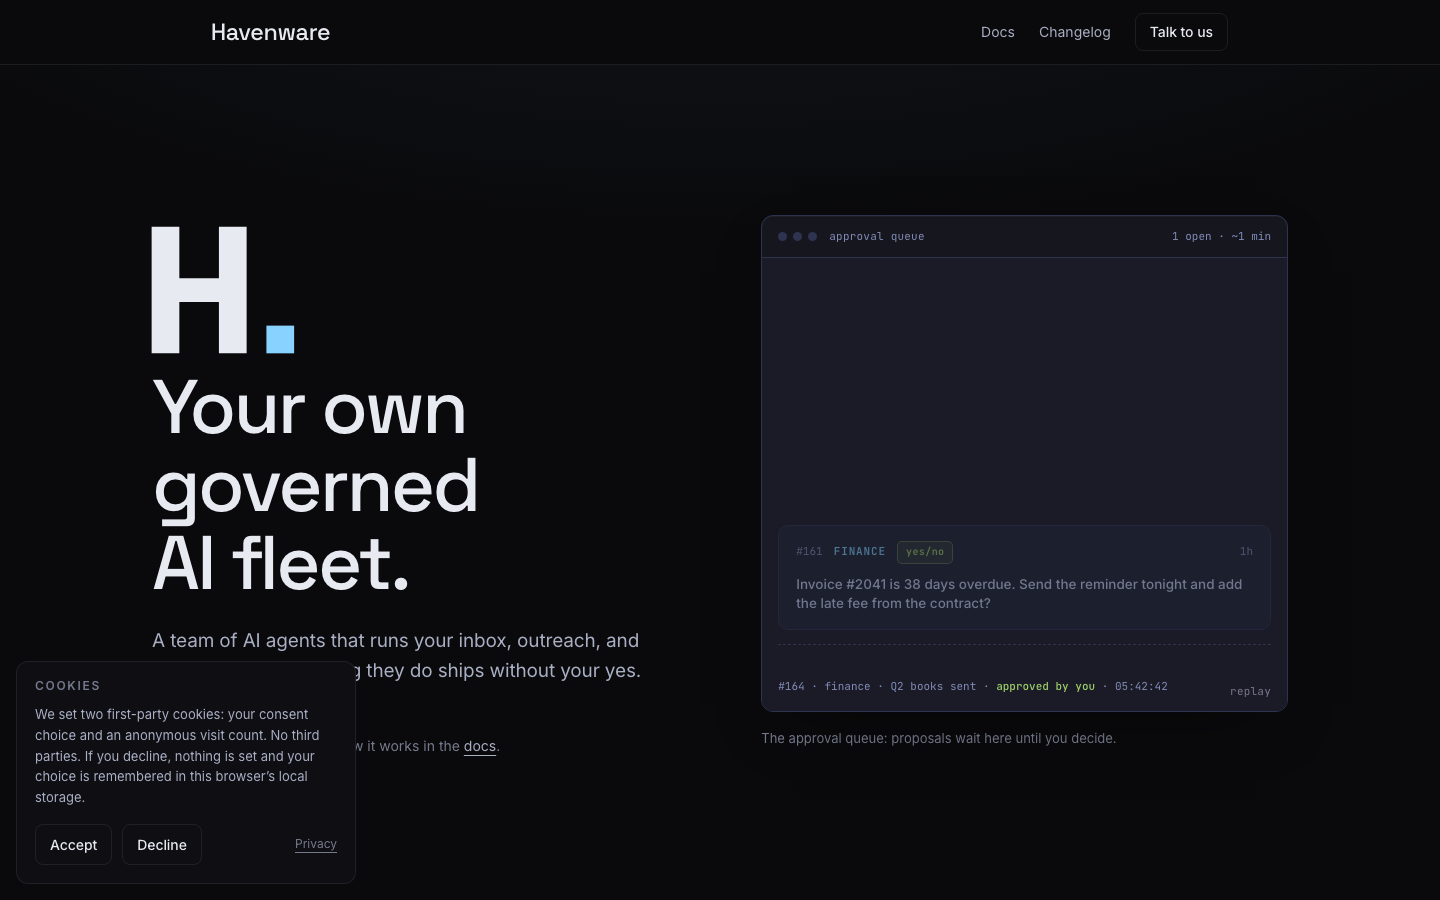The width and height of the screenshot is (1440, 900).
Task: Click the 'Your own governed AI fleet.' headline
Action: tap(316, 486)
